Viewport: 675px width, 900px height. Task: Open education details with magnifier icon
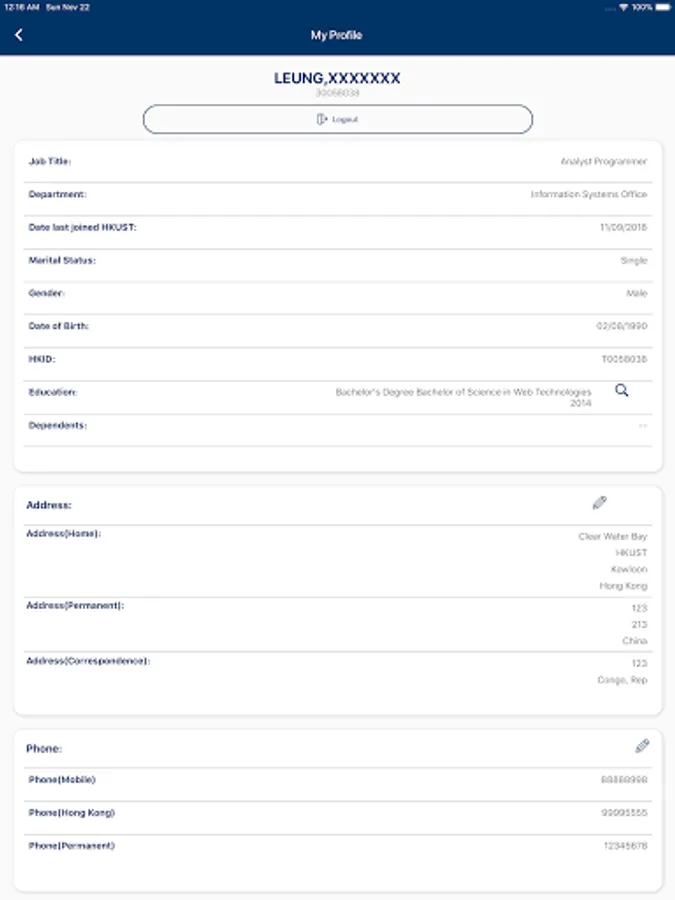pyautogui.click(x=622, y=391)
